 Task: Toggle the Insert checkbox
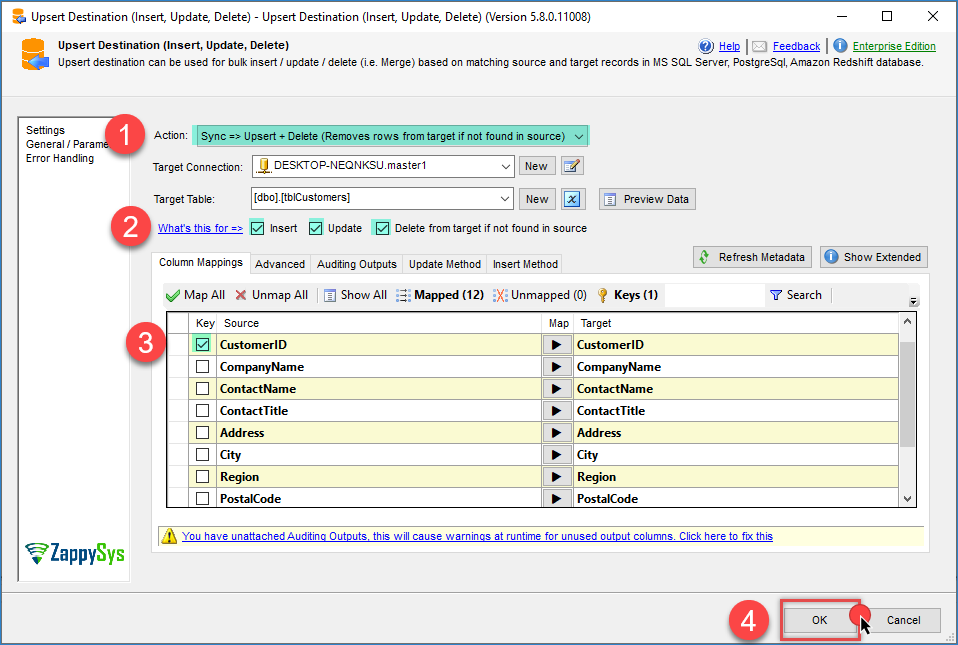(257, 228)
